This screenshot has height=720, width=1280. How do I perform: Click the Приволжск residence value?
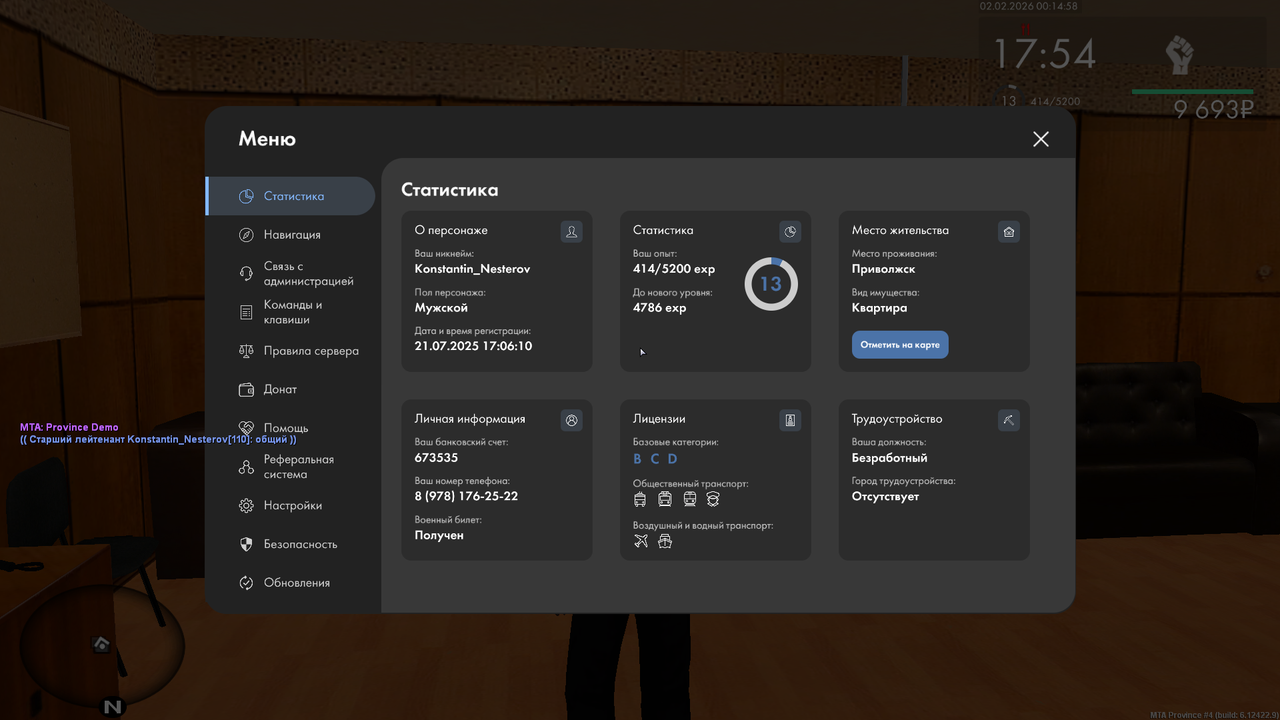pos(884,269)
